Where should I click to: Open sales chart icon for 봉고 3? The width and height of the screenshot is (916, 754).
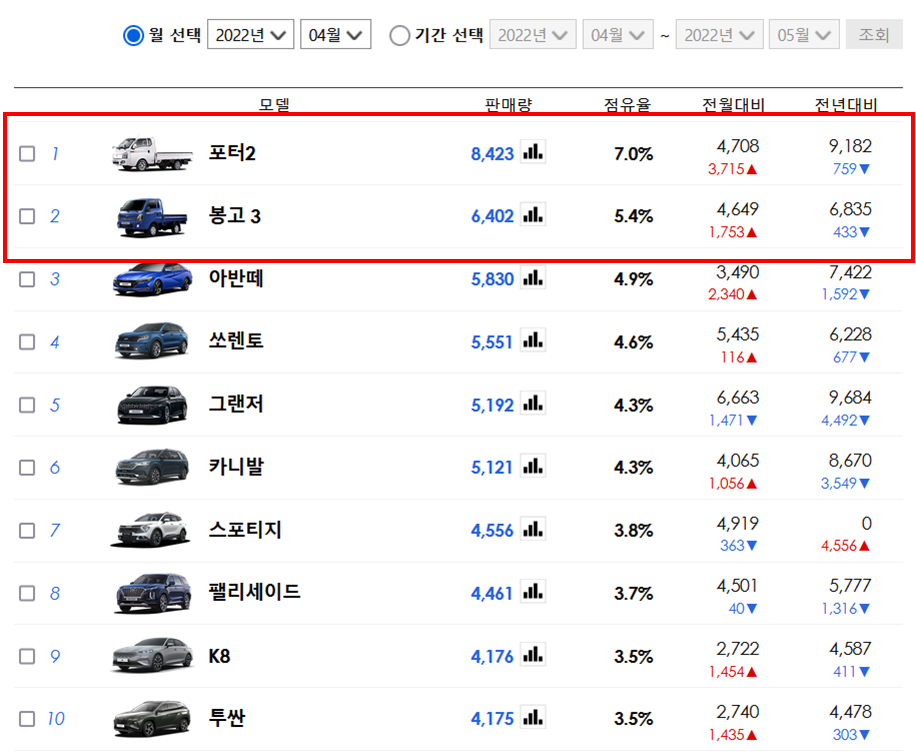click(533, 215)
